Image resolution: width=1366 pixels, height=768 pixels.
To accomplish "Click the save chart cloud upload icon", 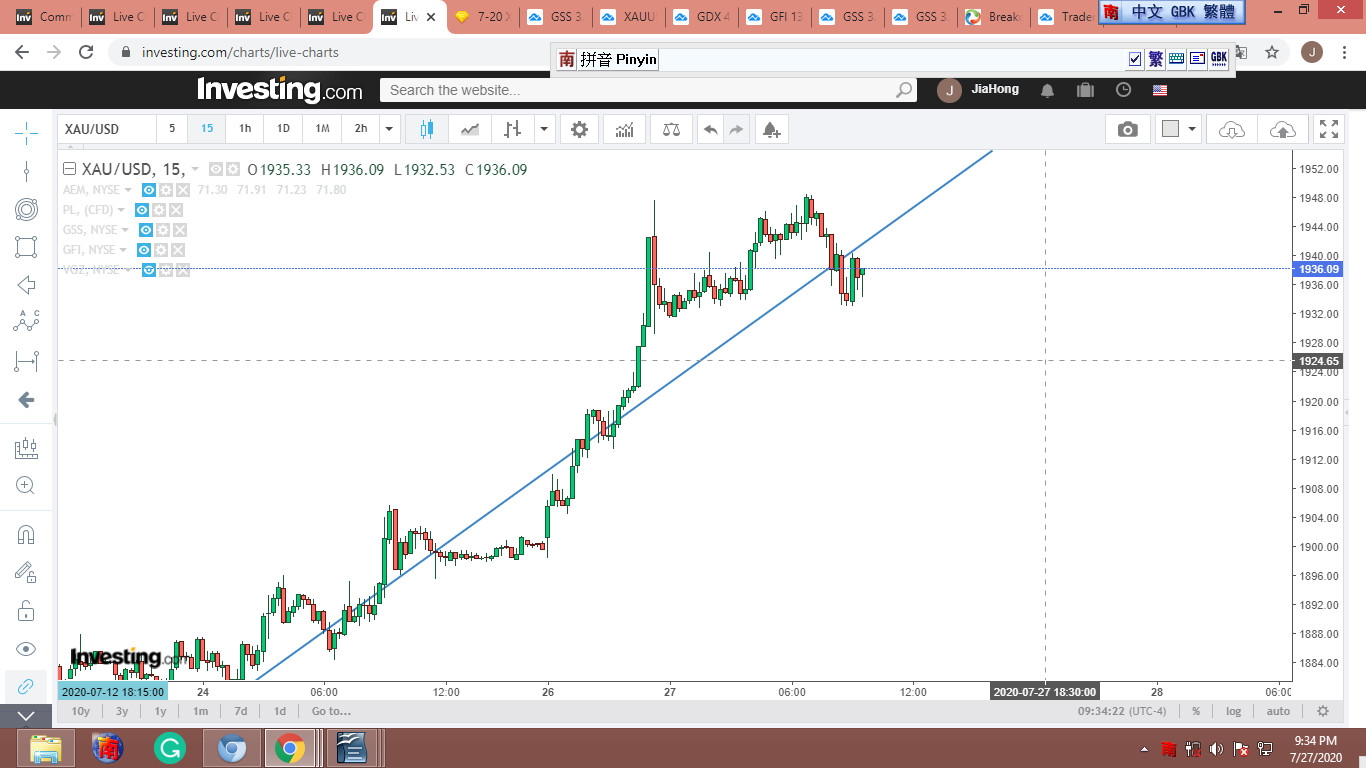I will (x=1282, y=129).
